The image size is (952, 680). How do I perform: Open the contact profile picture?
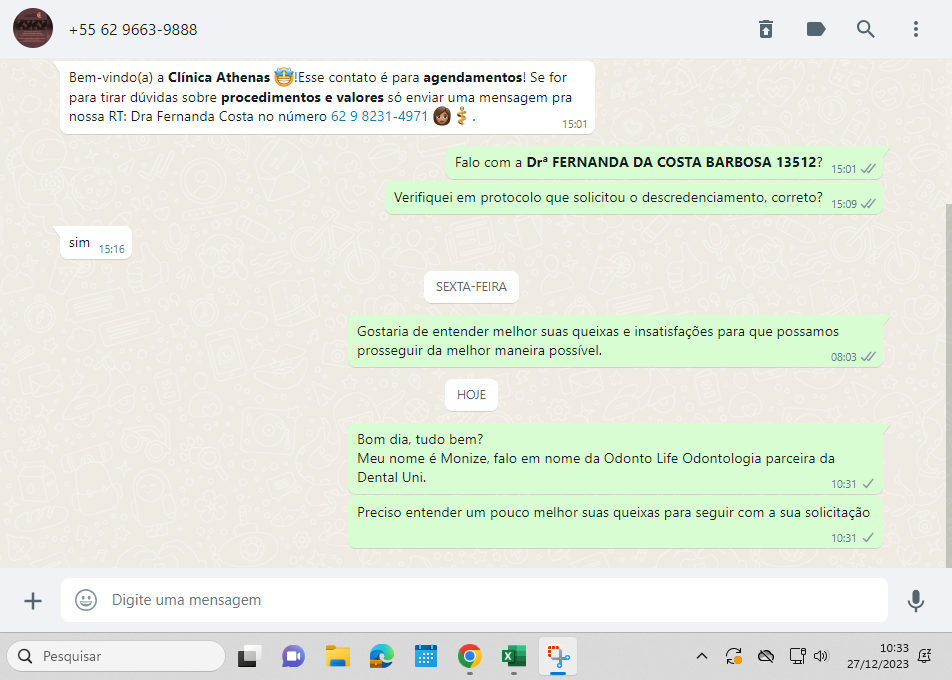[x=33, y=29]
